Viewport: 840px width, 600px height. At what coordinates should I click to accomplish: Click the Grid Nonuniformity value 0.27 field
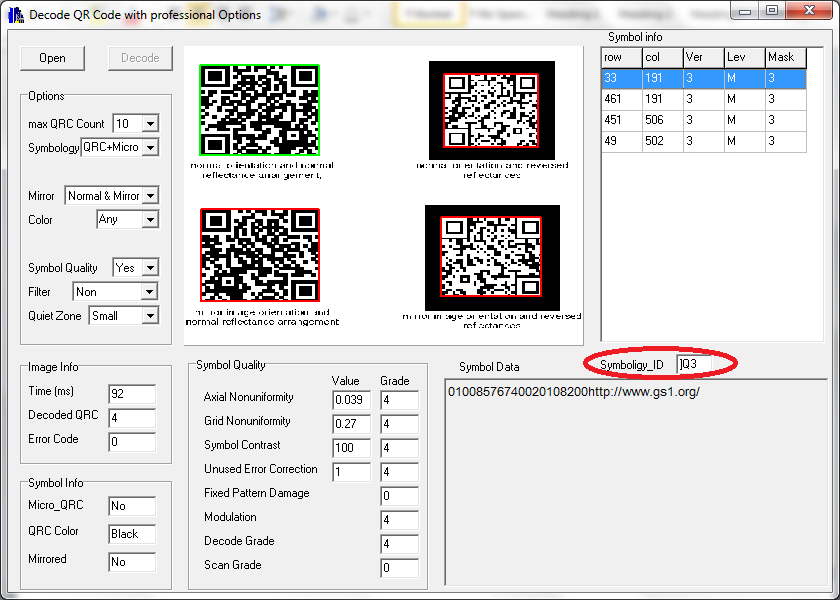[351, 424]
